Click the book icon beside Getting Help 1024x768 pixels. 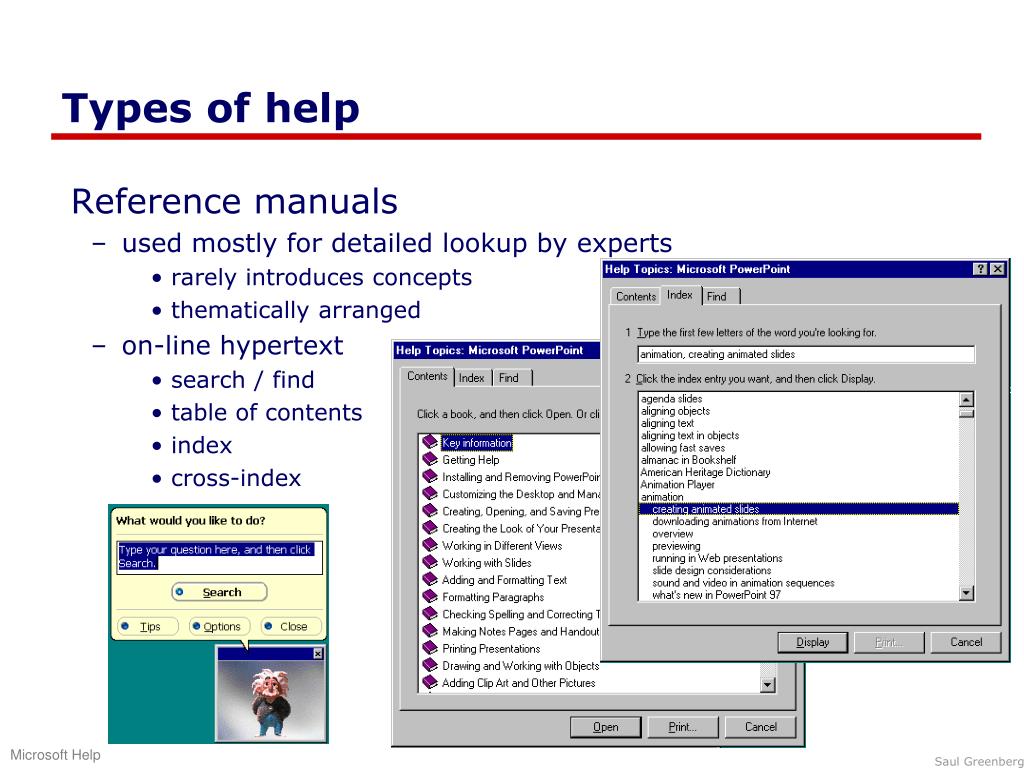(x=430, y=460)
